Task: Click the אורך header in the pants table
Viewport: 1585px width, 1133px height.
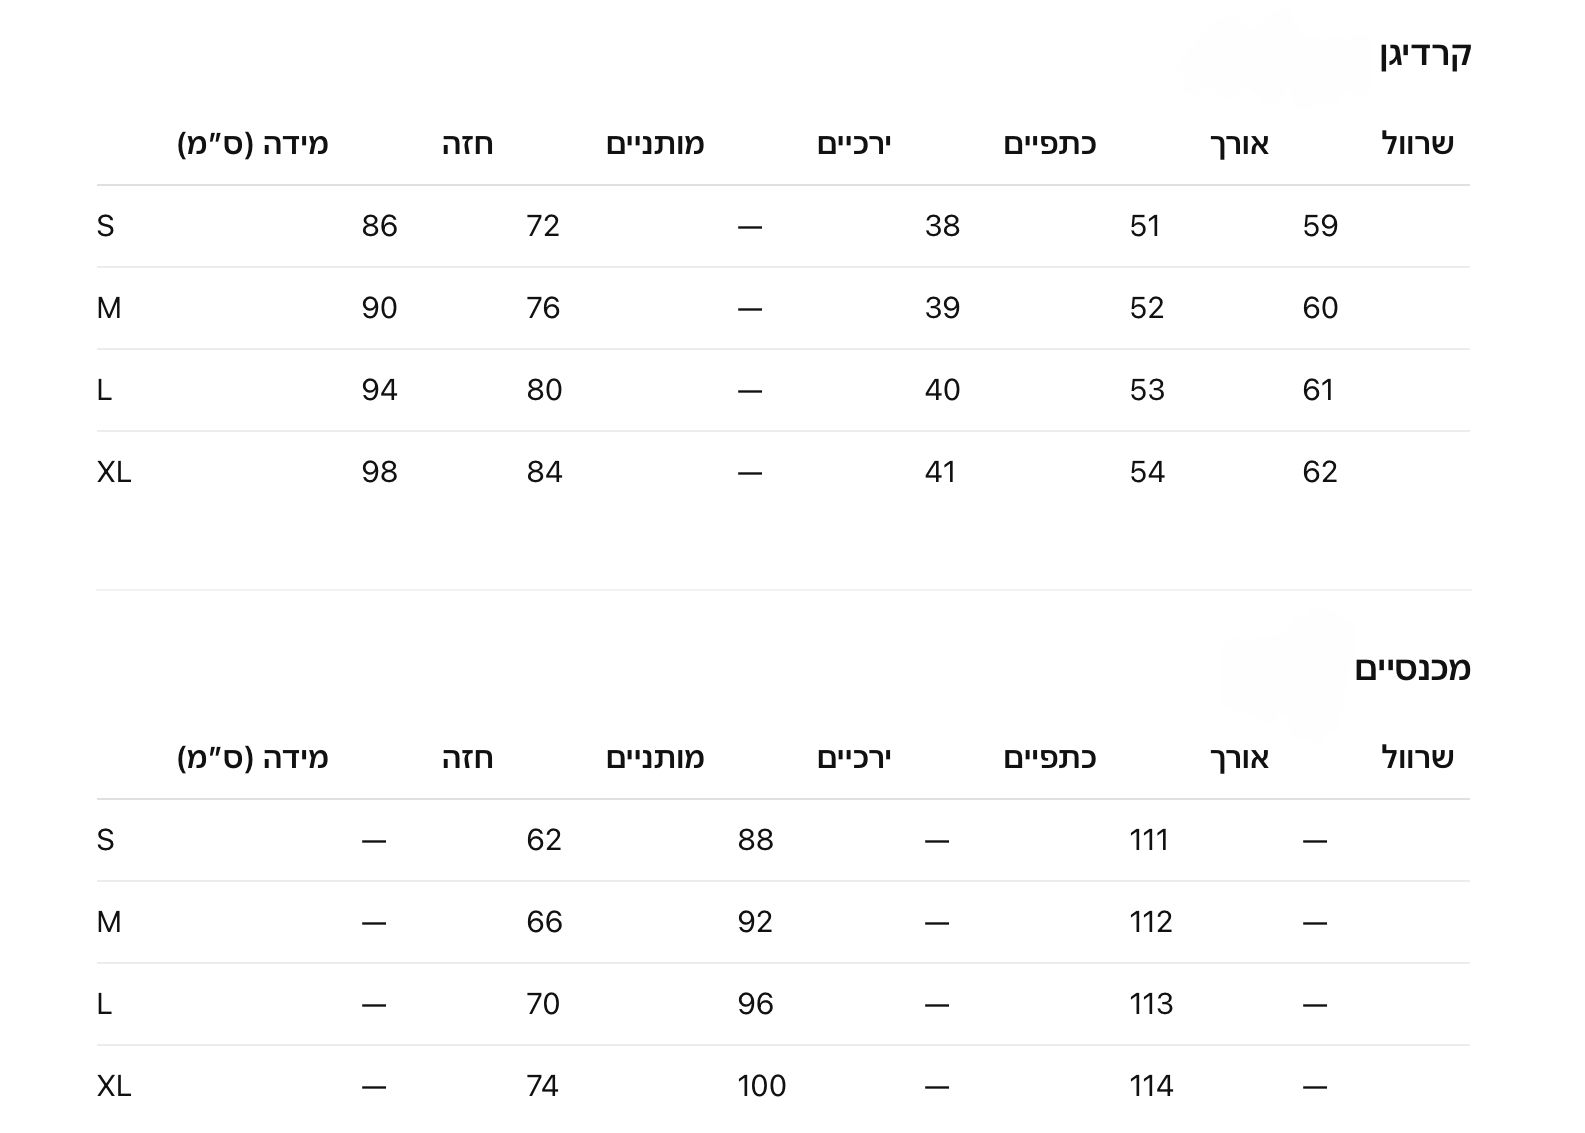Action: (1239, 758)
